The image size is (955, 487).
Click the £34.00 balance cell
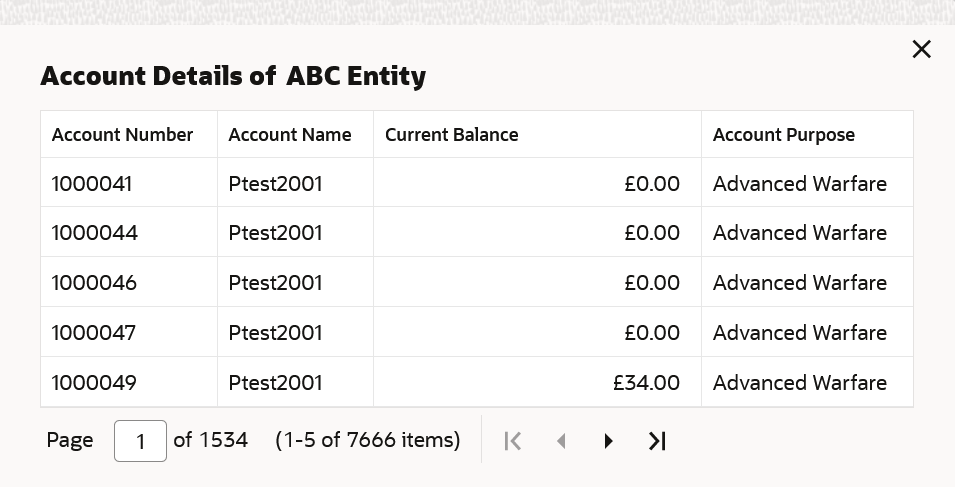click(646, 383)
